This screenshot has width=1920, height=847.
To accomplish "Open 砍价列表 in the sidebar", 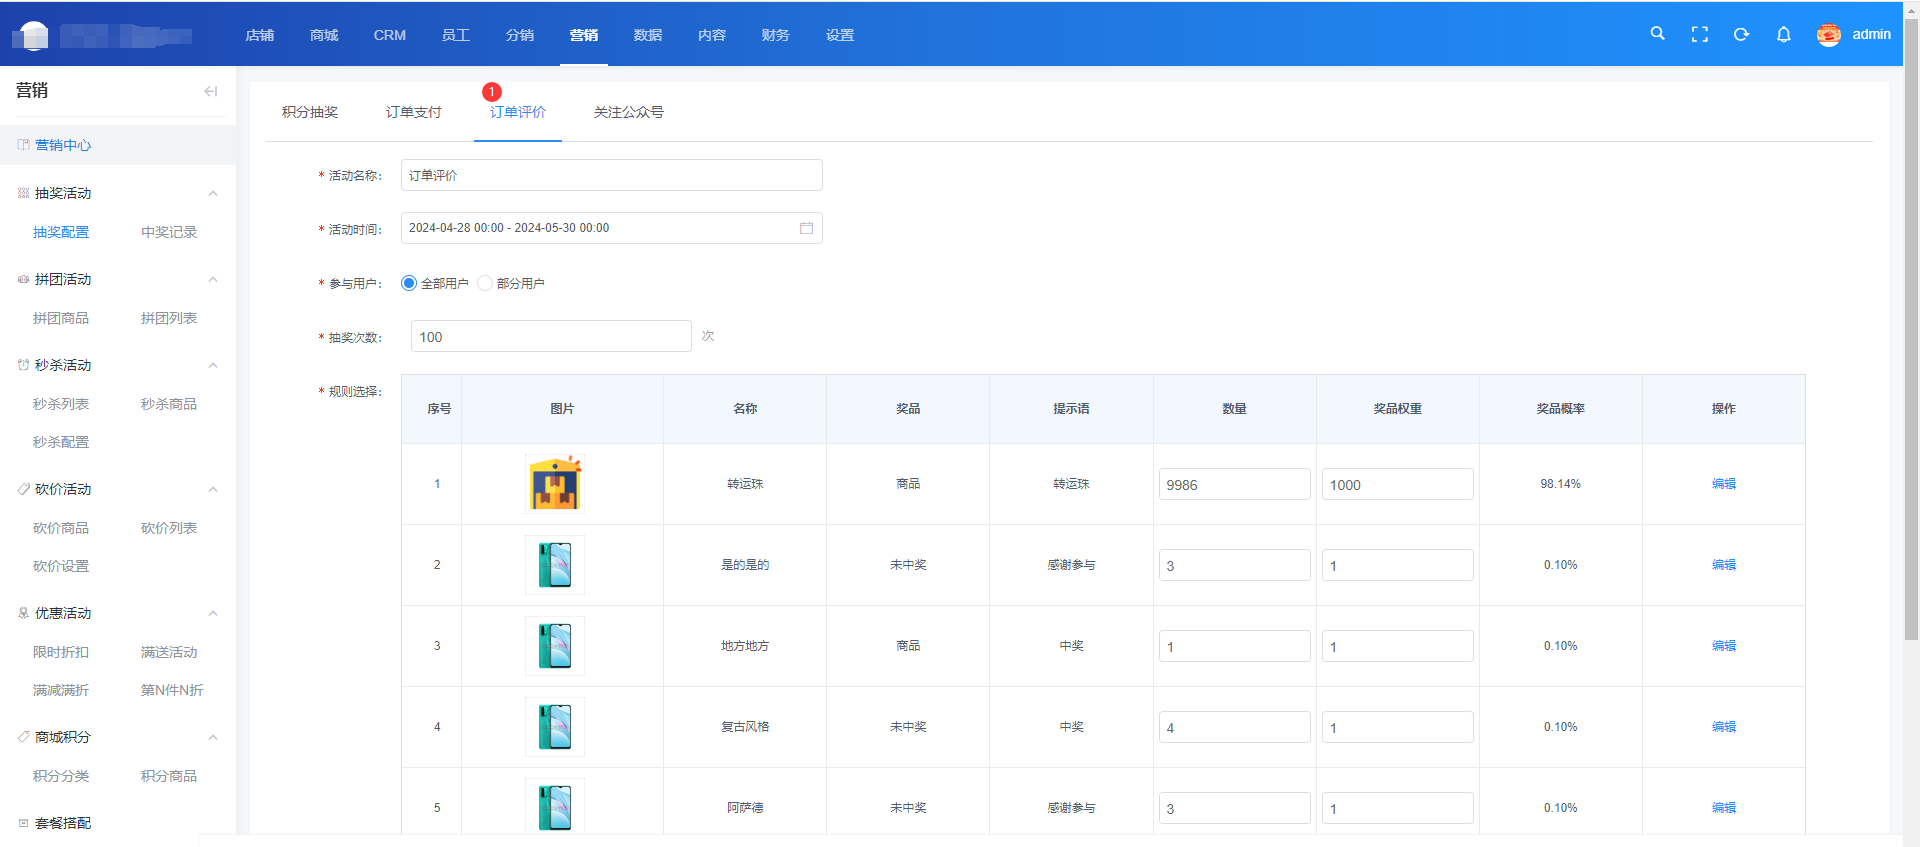I will 169,528.
